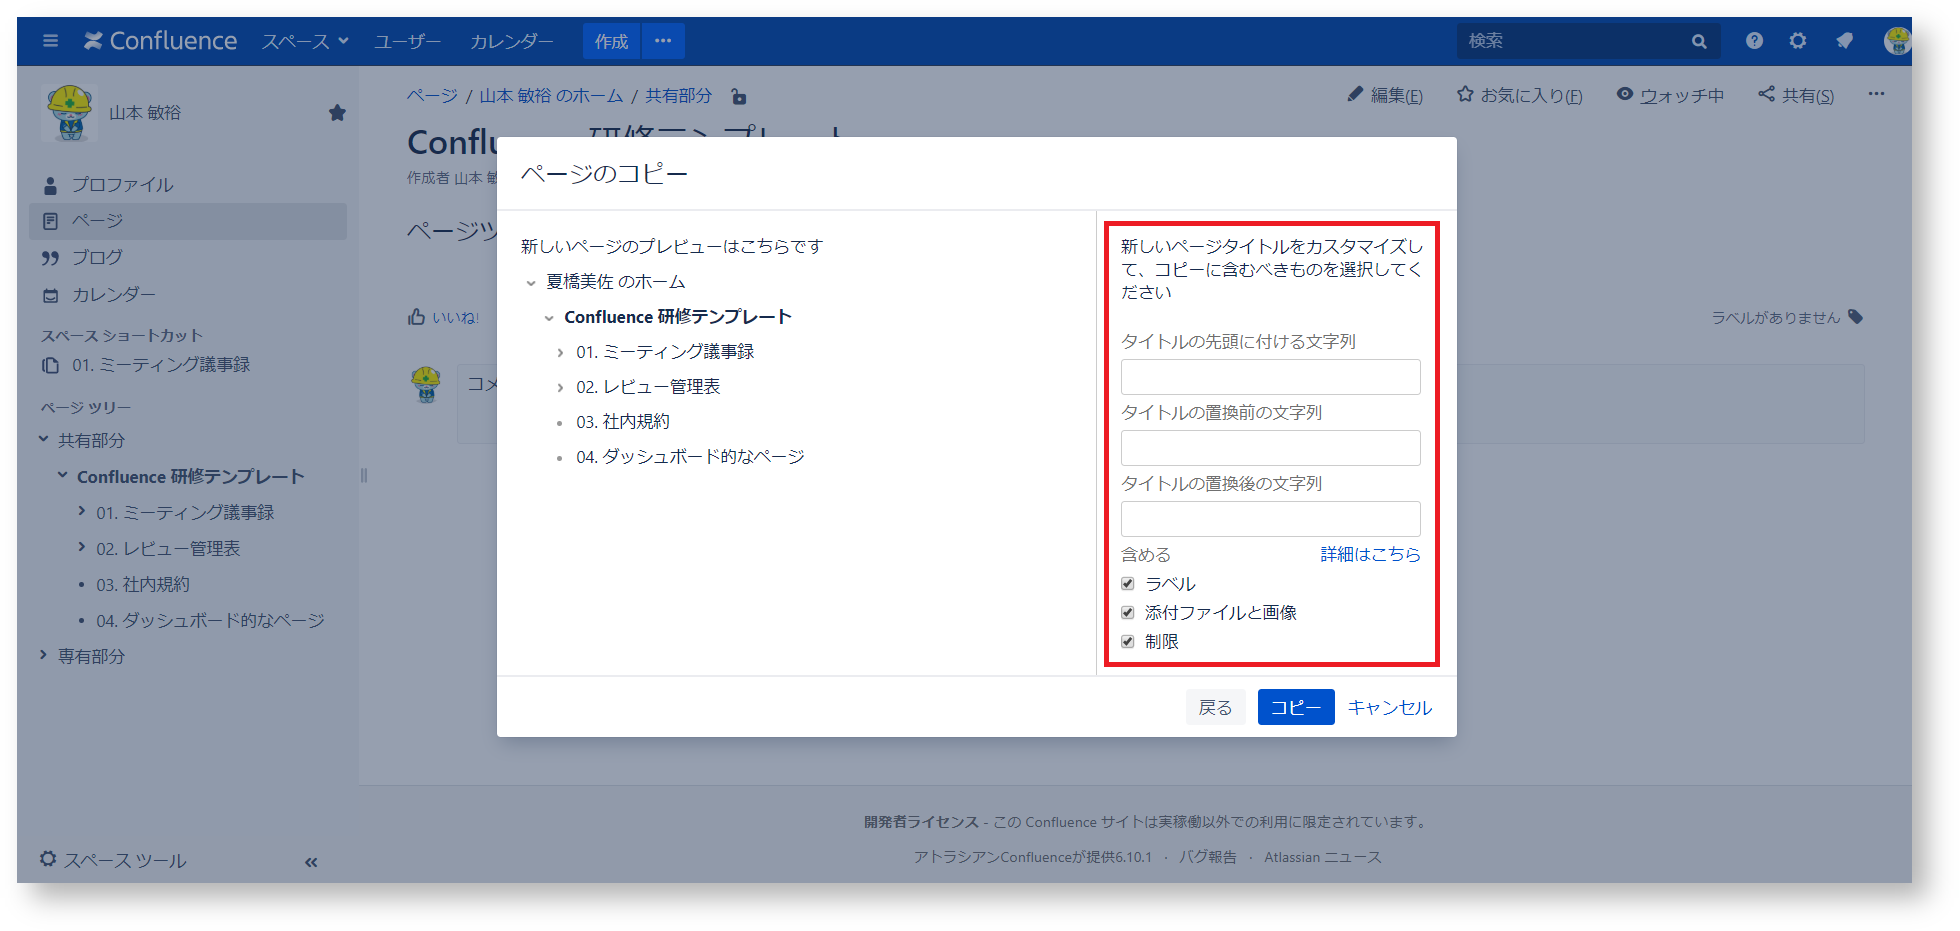This screenshot has height=931, width=1960.
Task: Select 04. ダッシュボード的なページ in preview tree
Action: coord(690,457)
